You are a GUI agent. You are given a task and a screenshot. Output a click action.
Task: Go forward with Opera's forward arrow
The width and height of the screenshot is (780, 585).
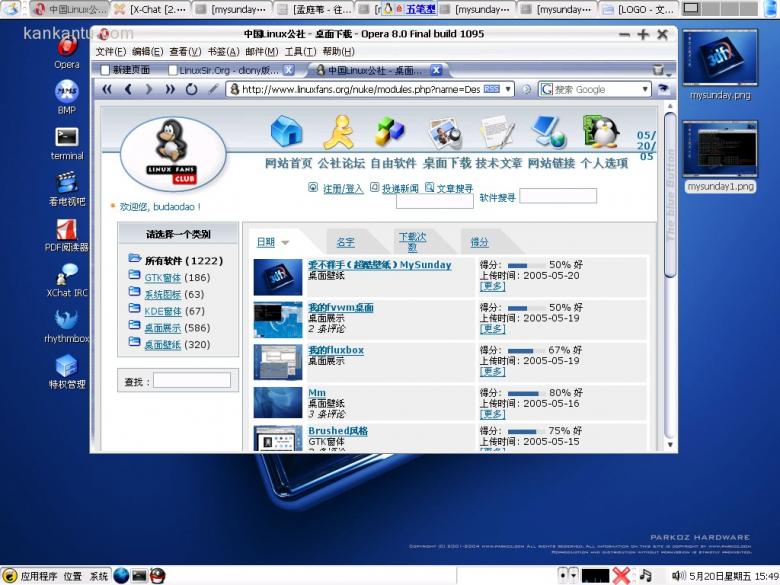coord(149,90)
